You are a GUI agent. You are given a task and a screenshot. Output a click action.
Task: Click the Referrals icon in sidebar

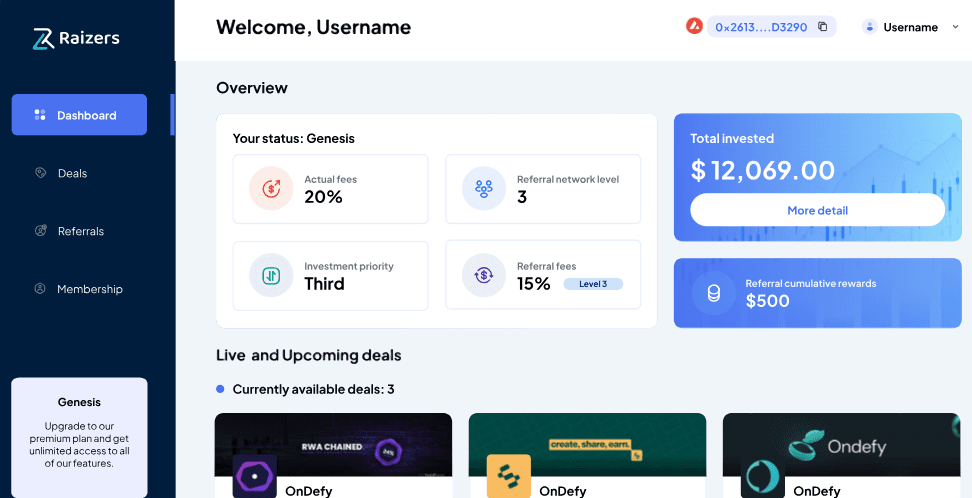pyautogui.click(x=40, y=231)
